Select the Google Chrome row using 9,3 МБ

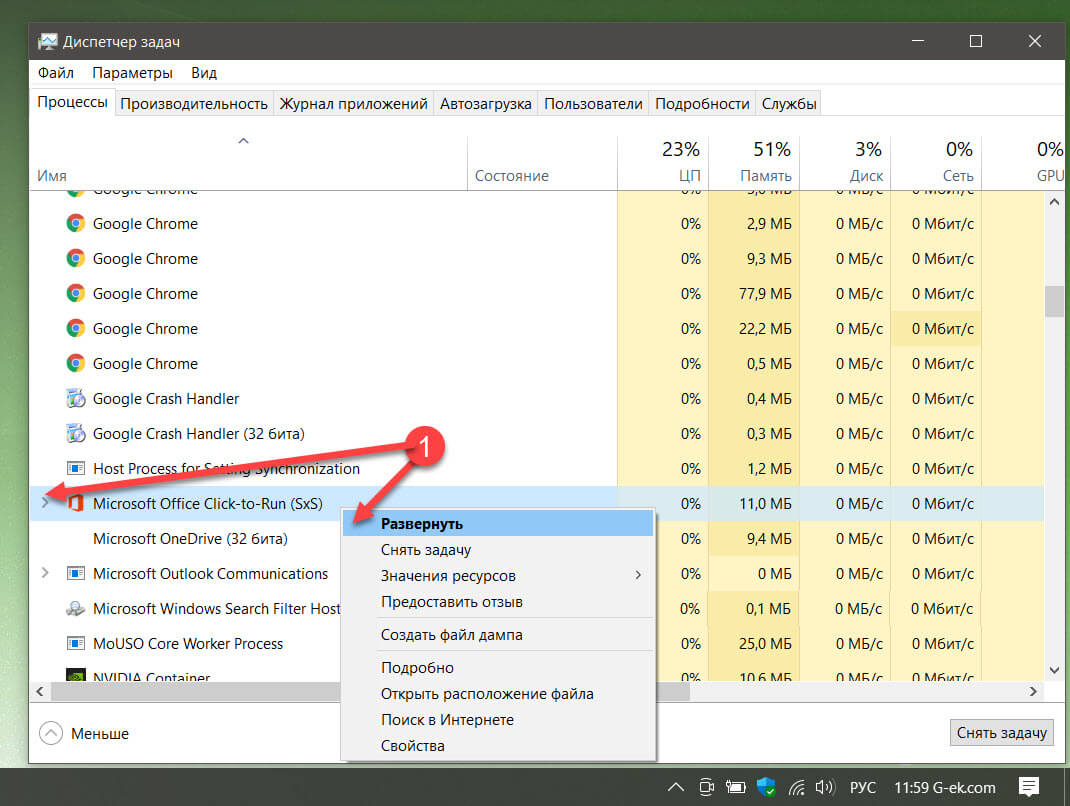[536, 259]
